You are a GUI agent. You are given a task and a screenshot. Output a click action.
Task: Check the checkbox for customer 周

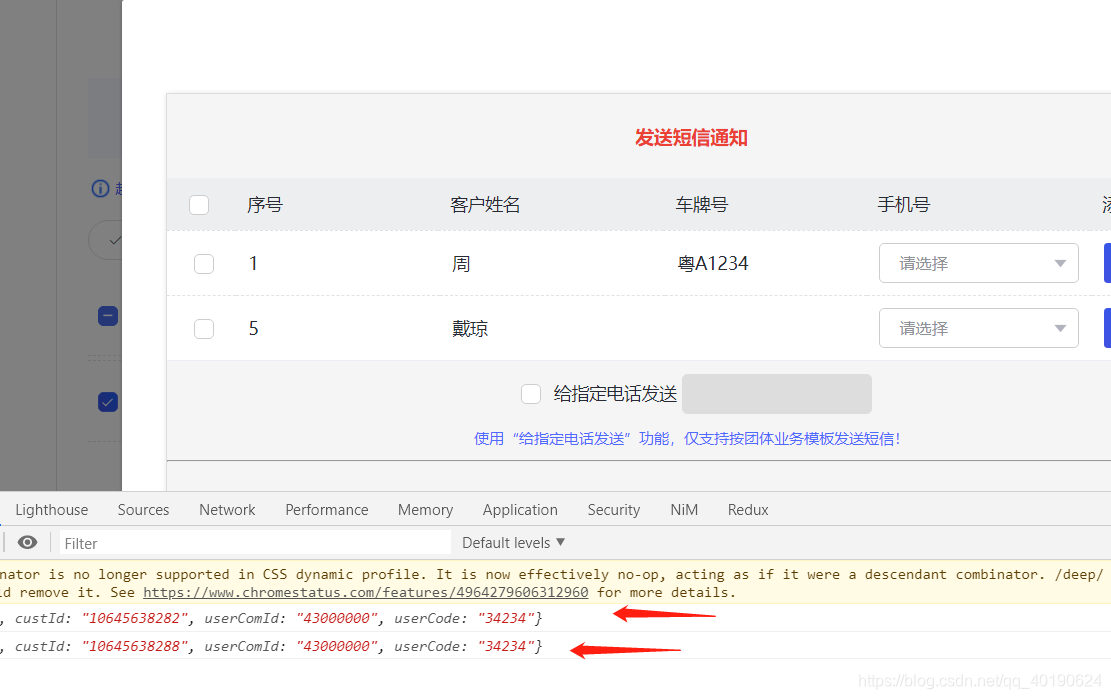click(203, 263)
